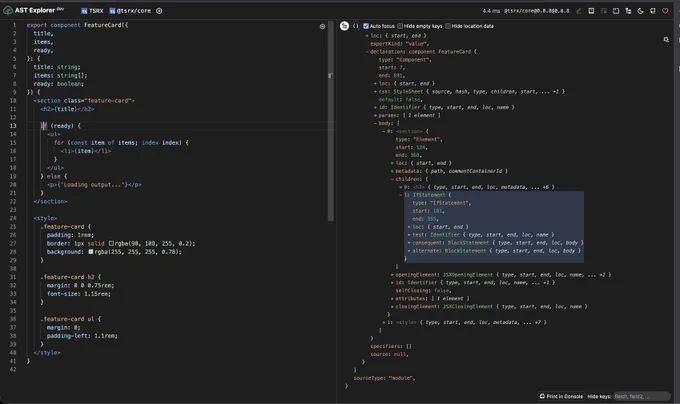Expand the openingElement: JSXOpeningElement node
The width and height of the screenshot is (680, 404).
[x=392, y=274]
